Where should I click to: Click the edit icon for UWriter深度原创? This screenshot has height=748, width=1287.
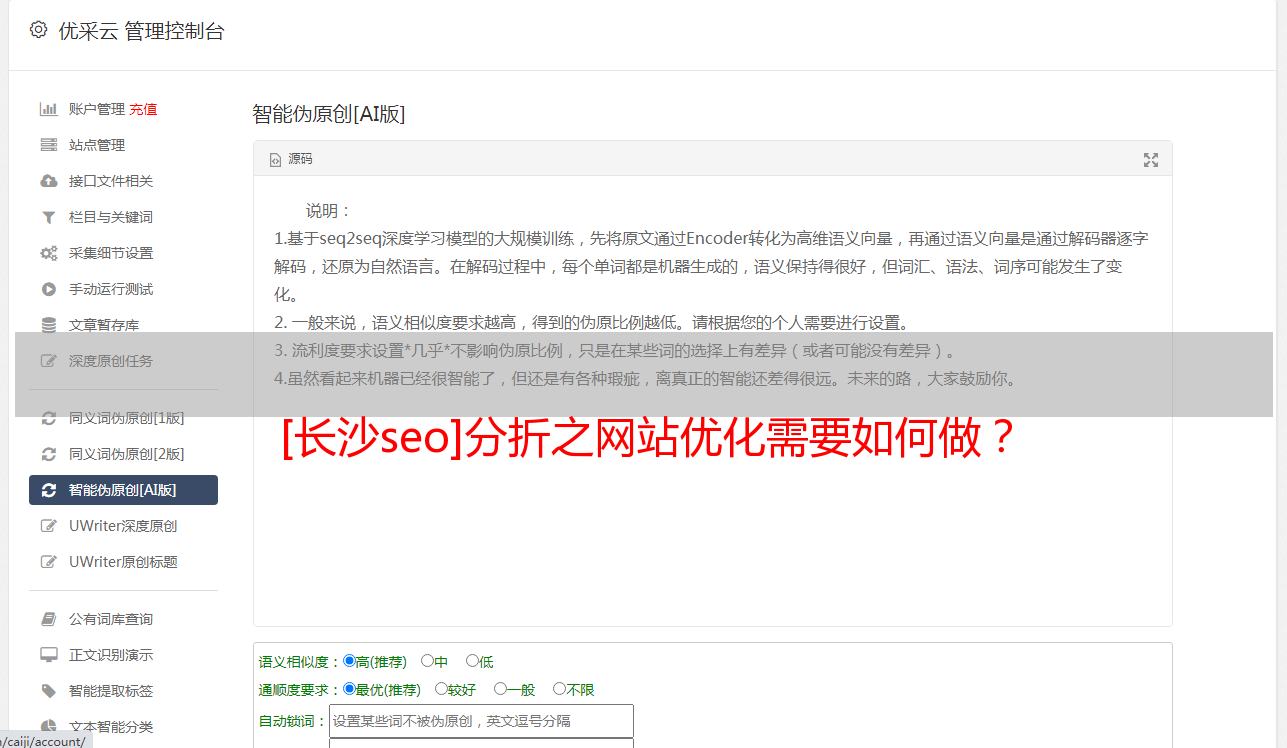point(48,526)
